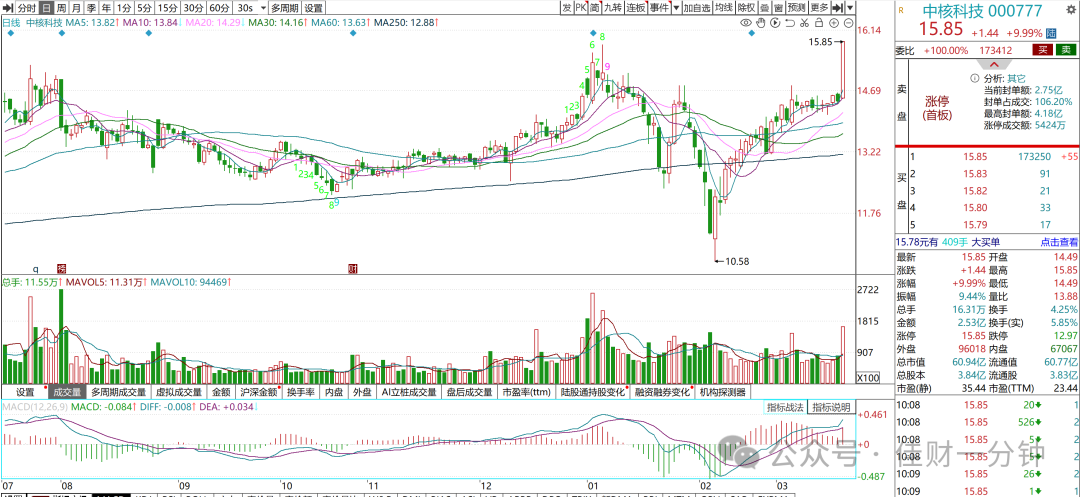Click the 点击查看 link

1059,242
